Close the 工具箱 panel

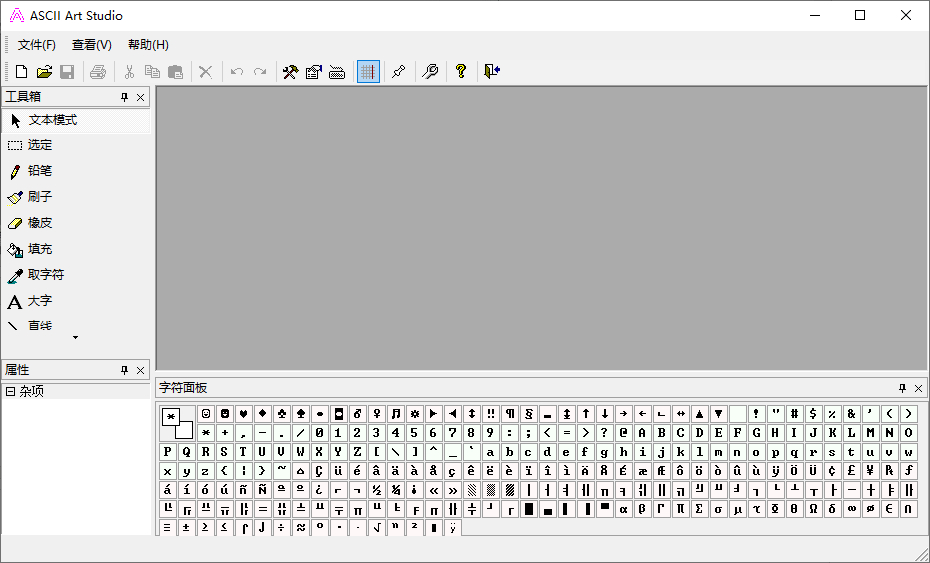pos(141,97)
